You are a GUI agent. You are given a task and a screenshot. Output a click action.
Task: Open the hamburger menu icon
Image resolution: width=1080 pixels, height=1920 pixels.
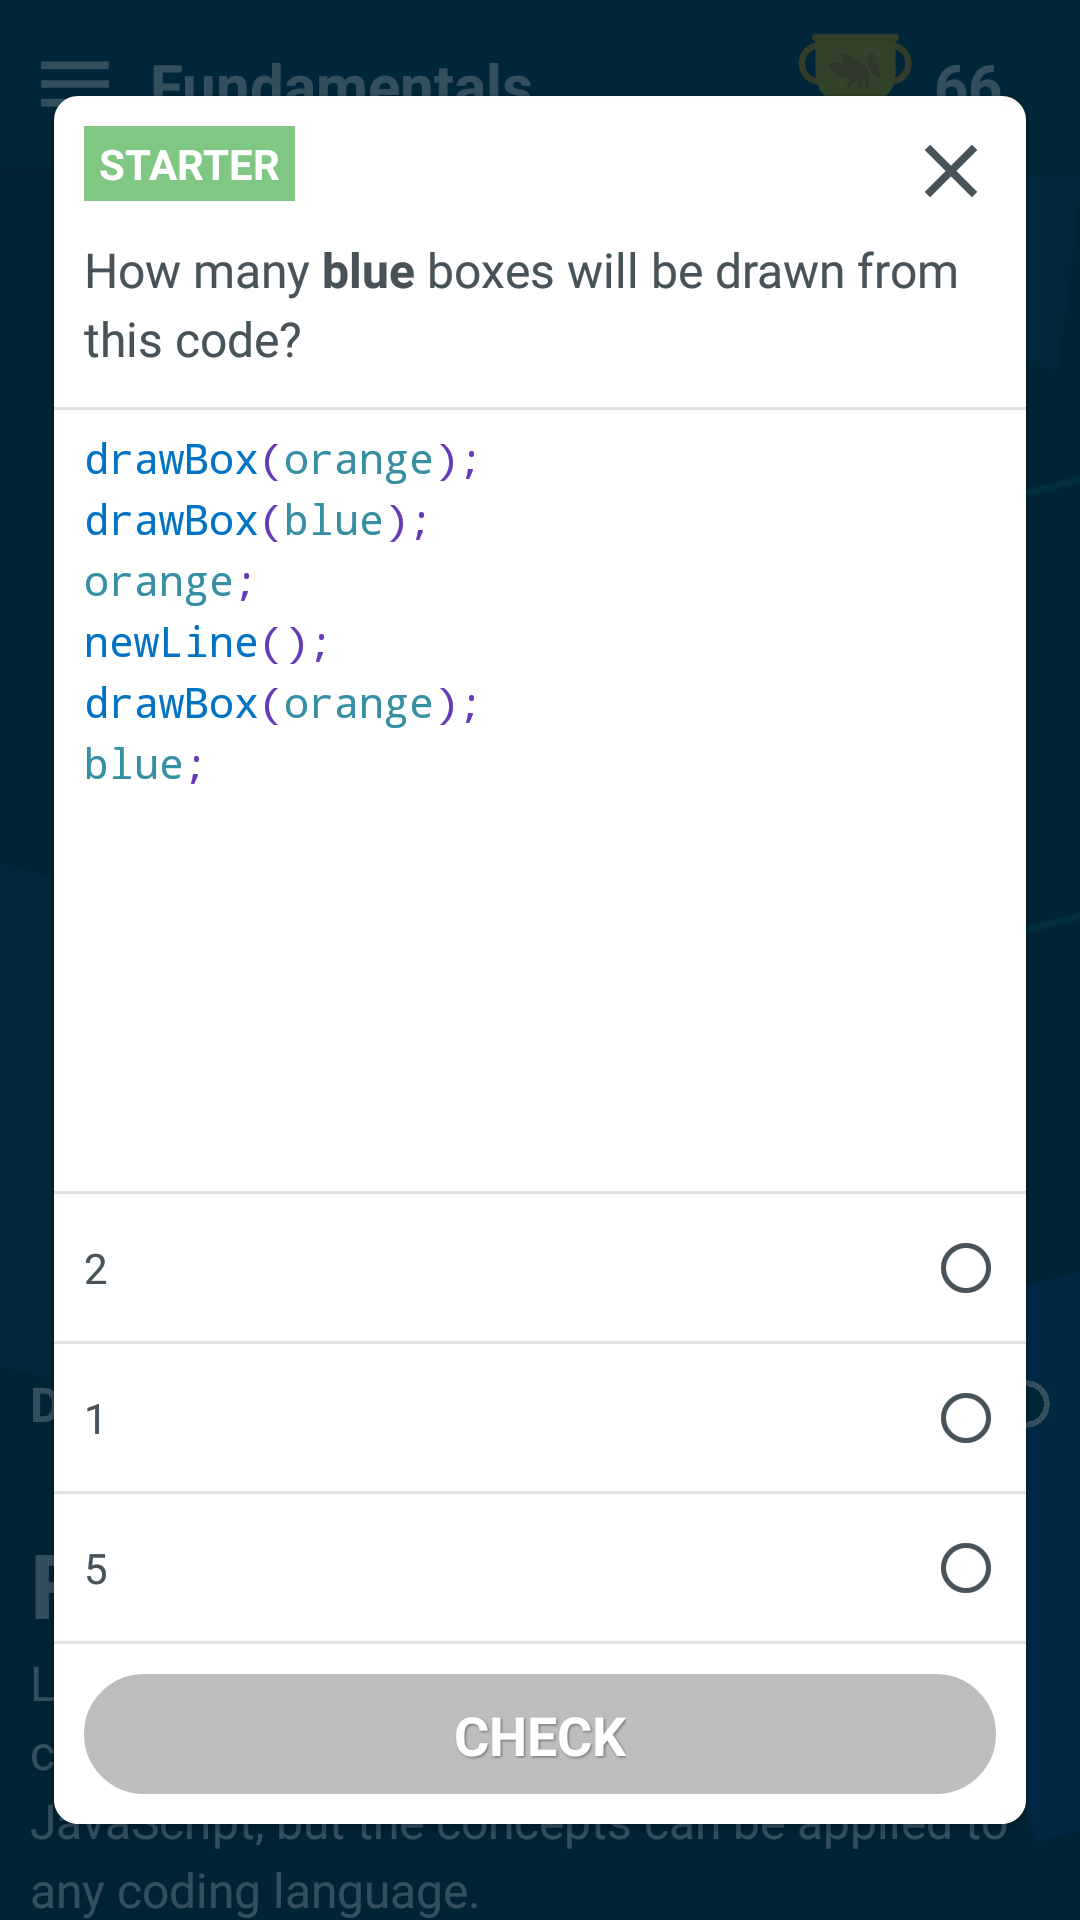(x=75, y=83)
